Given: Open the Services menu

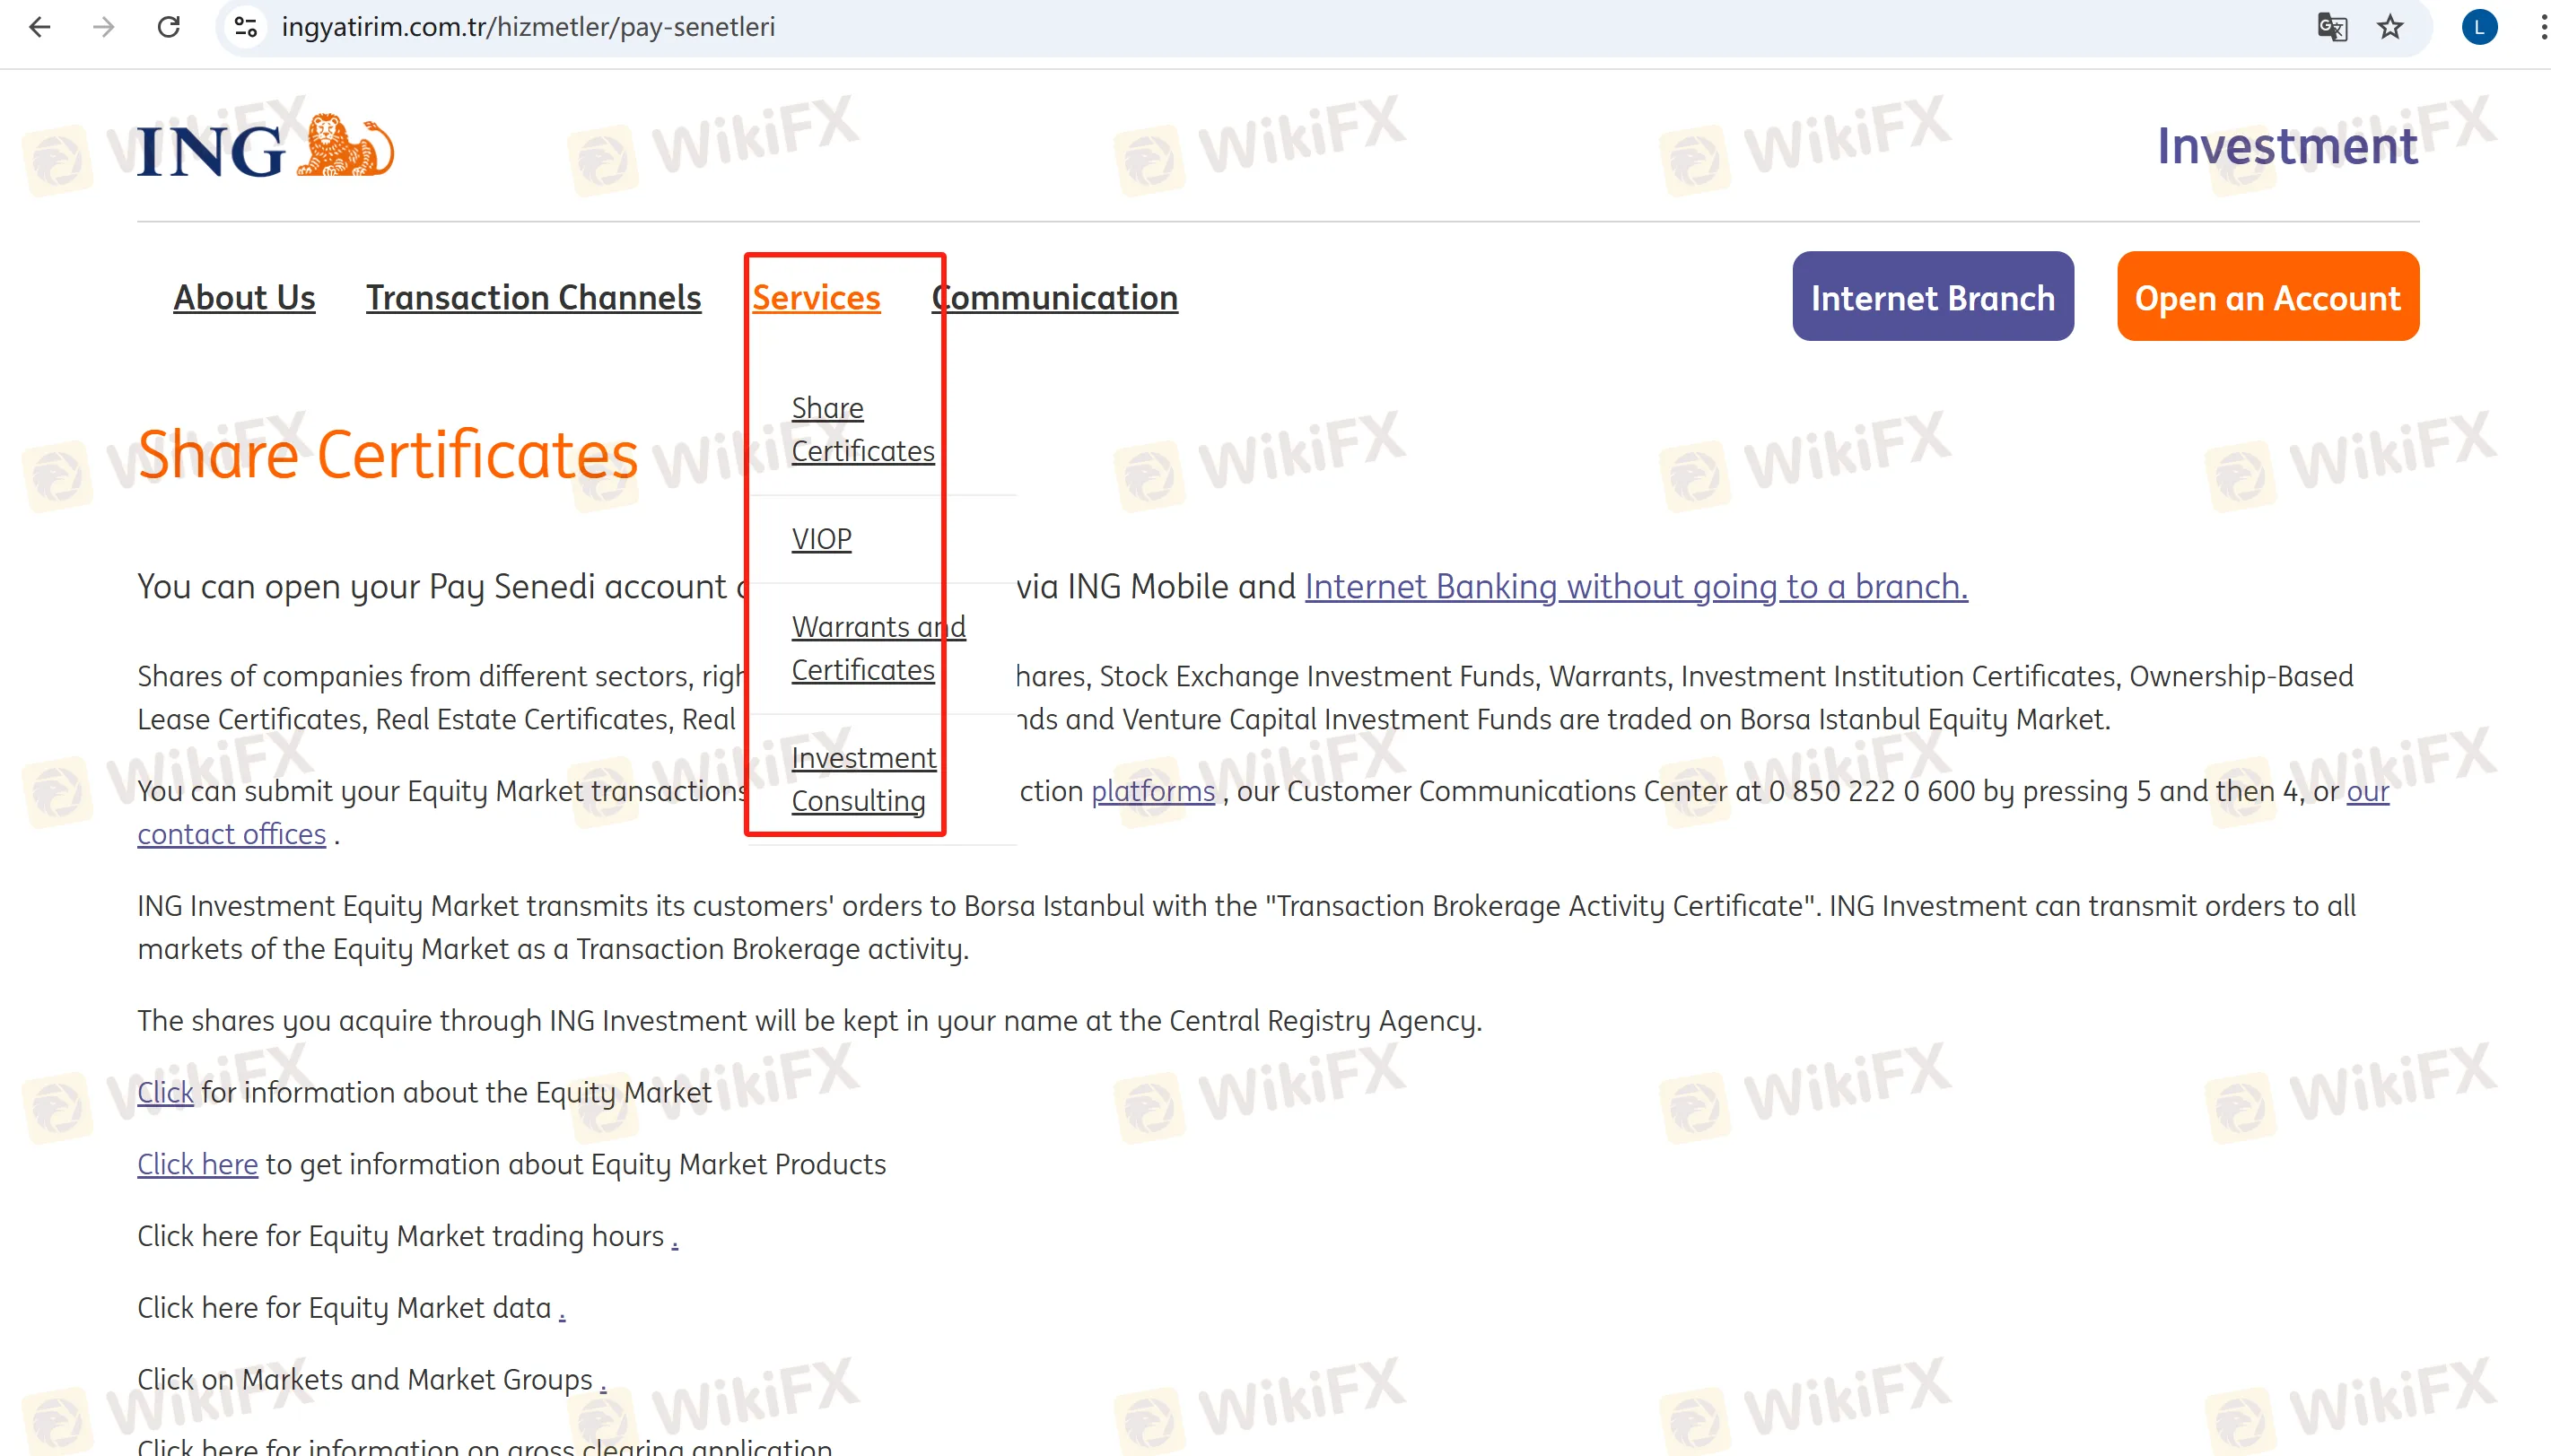Looking at the screenshot, I should pyautogui.click(x=816, y=297).
